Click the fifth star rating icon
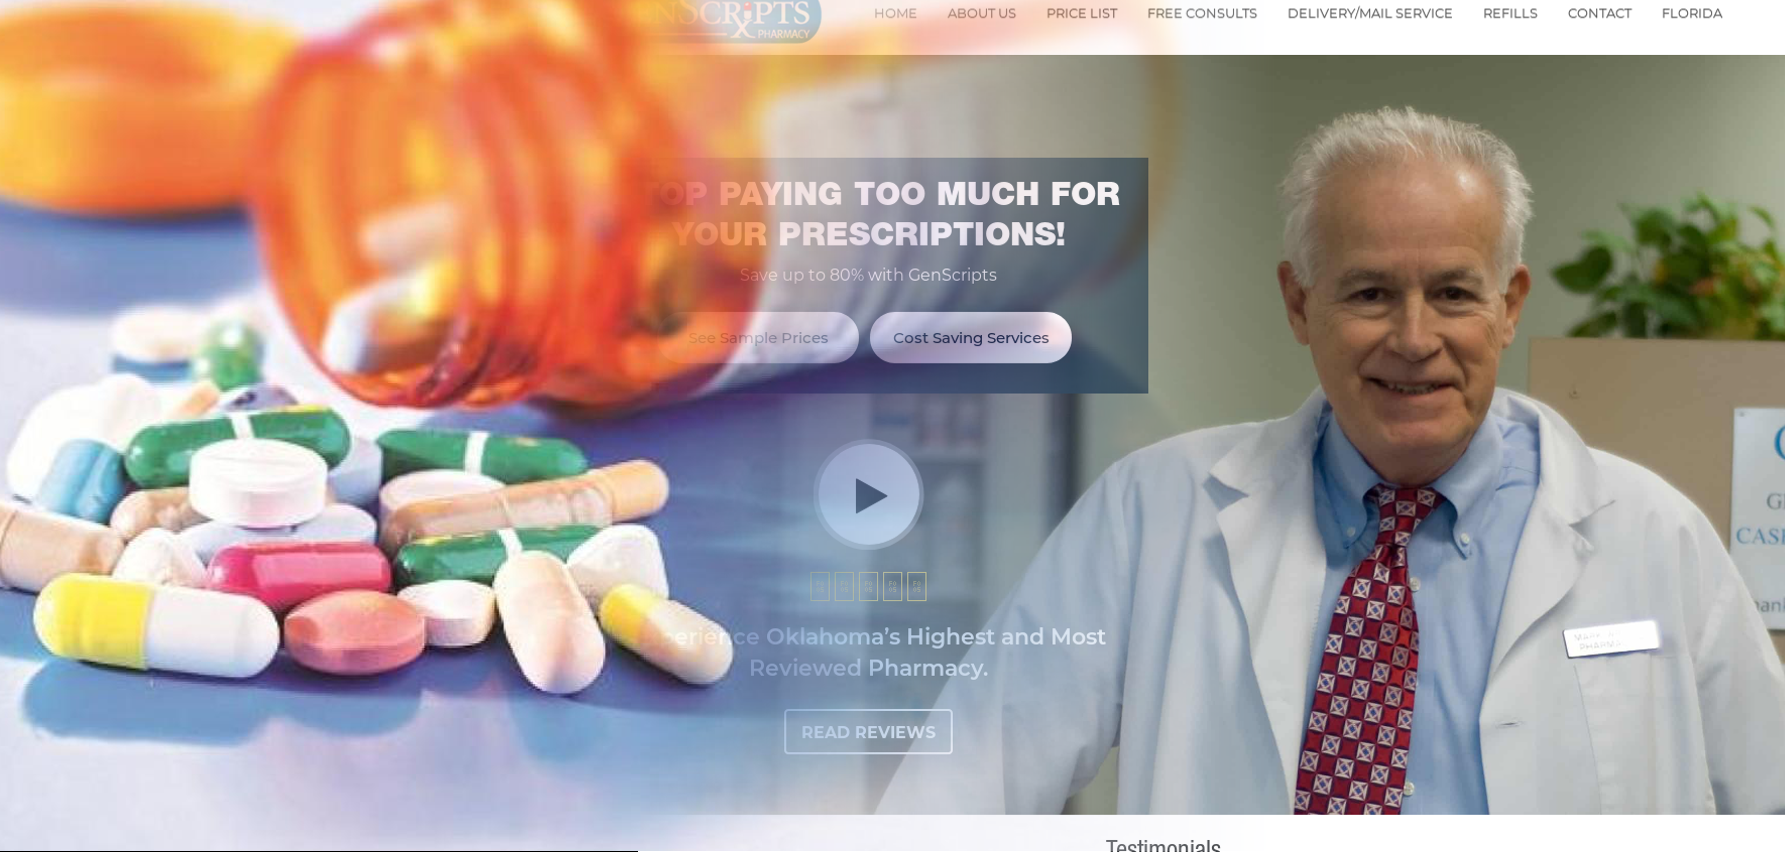 tap(917, 587)
